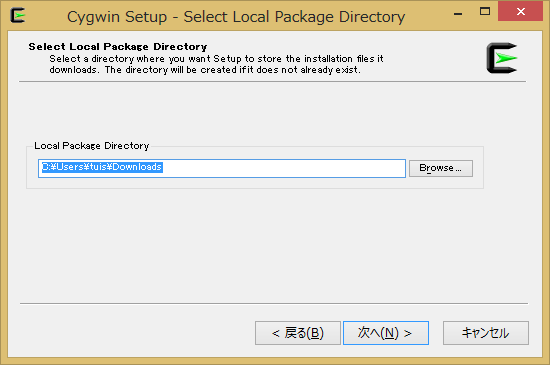The height and width of the screenshot is (365, 550).
Task: Click the 'Select Local Package Directory' heading
Action: [x=118, y=47]
